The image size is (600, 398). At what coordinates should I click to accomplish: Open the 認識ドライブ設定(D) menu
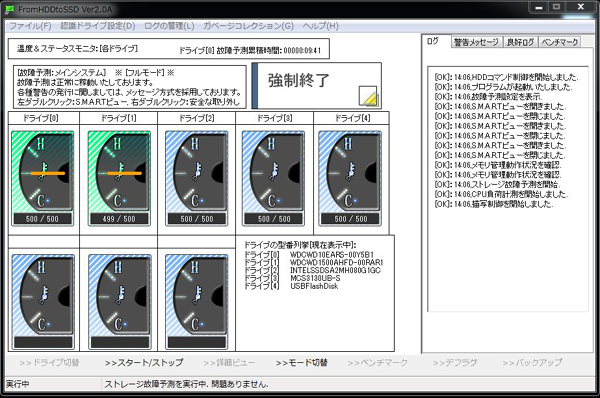(98, 26)
